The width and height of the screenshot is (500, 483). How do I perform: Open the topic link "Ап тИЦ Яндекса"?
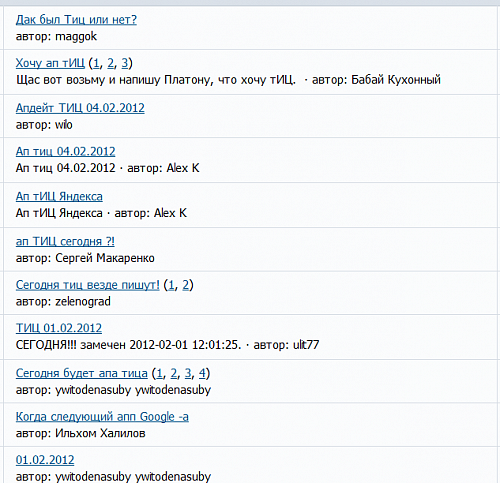point(59,196)
